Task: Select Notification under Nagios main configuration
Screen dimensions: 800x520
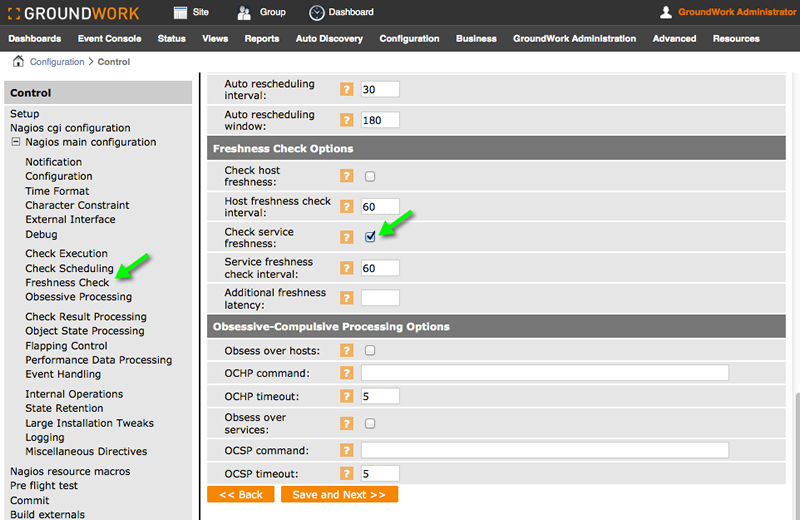Action: (x=54, y=162)
